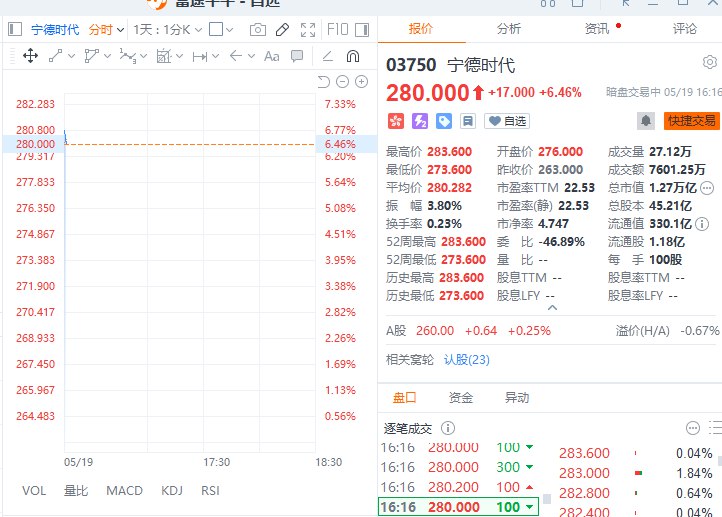The image size is (722, 517).
Task: Expand the wave line tool dropdown arrow
Action: pyautogui.click(x=143, y=56)
